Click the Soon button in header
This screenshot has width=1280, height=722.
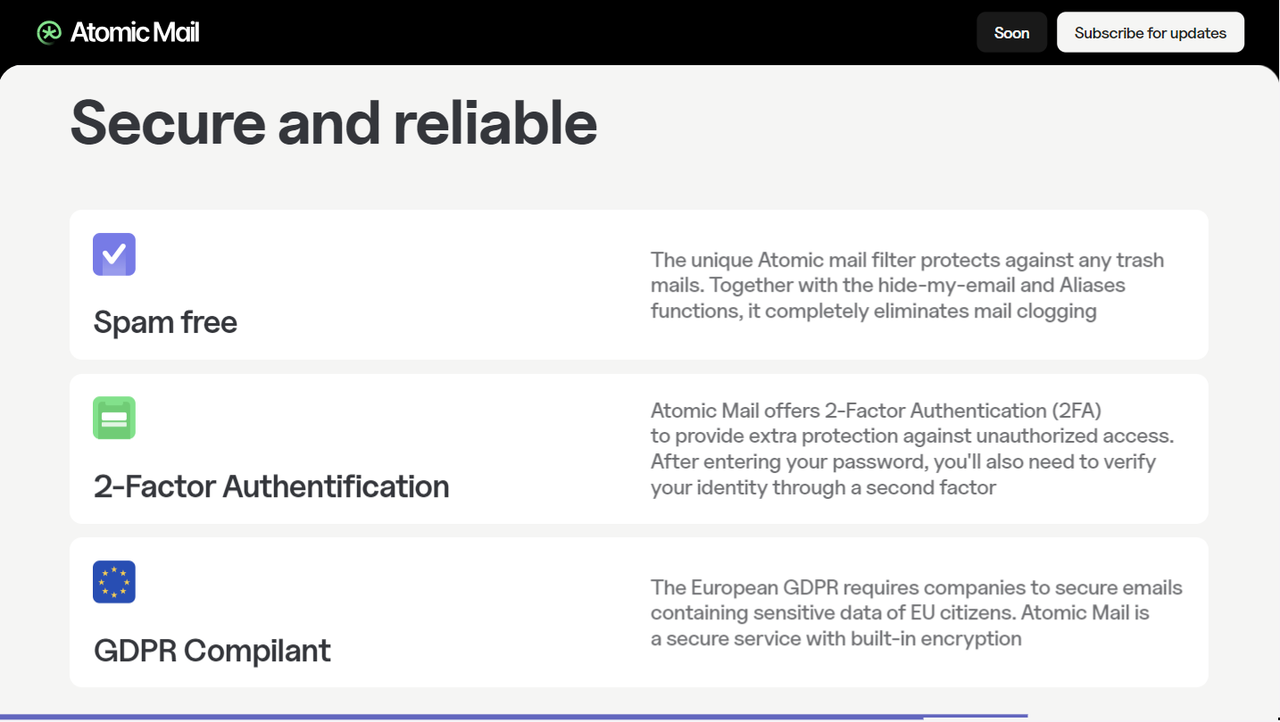pos(1012,33)
